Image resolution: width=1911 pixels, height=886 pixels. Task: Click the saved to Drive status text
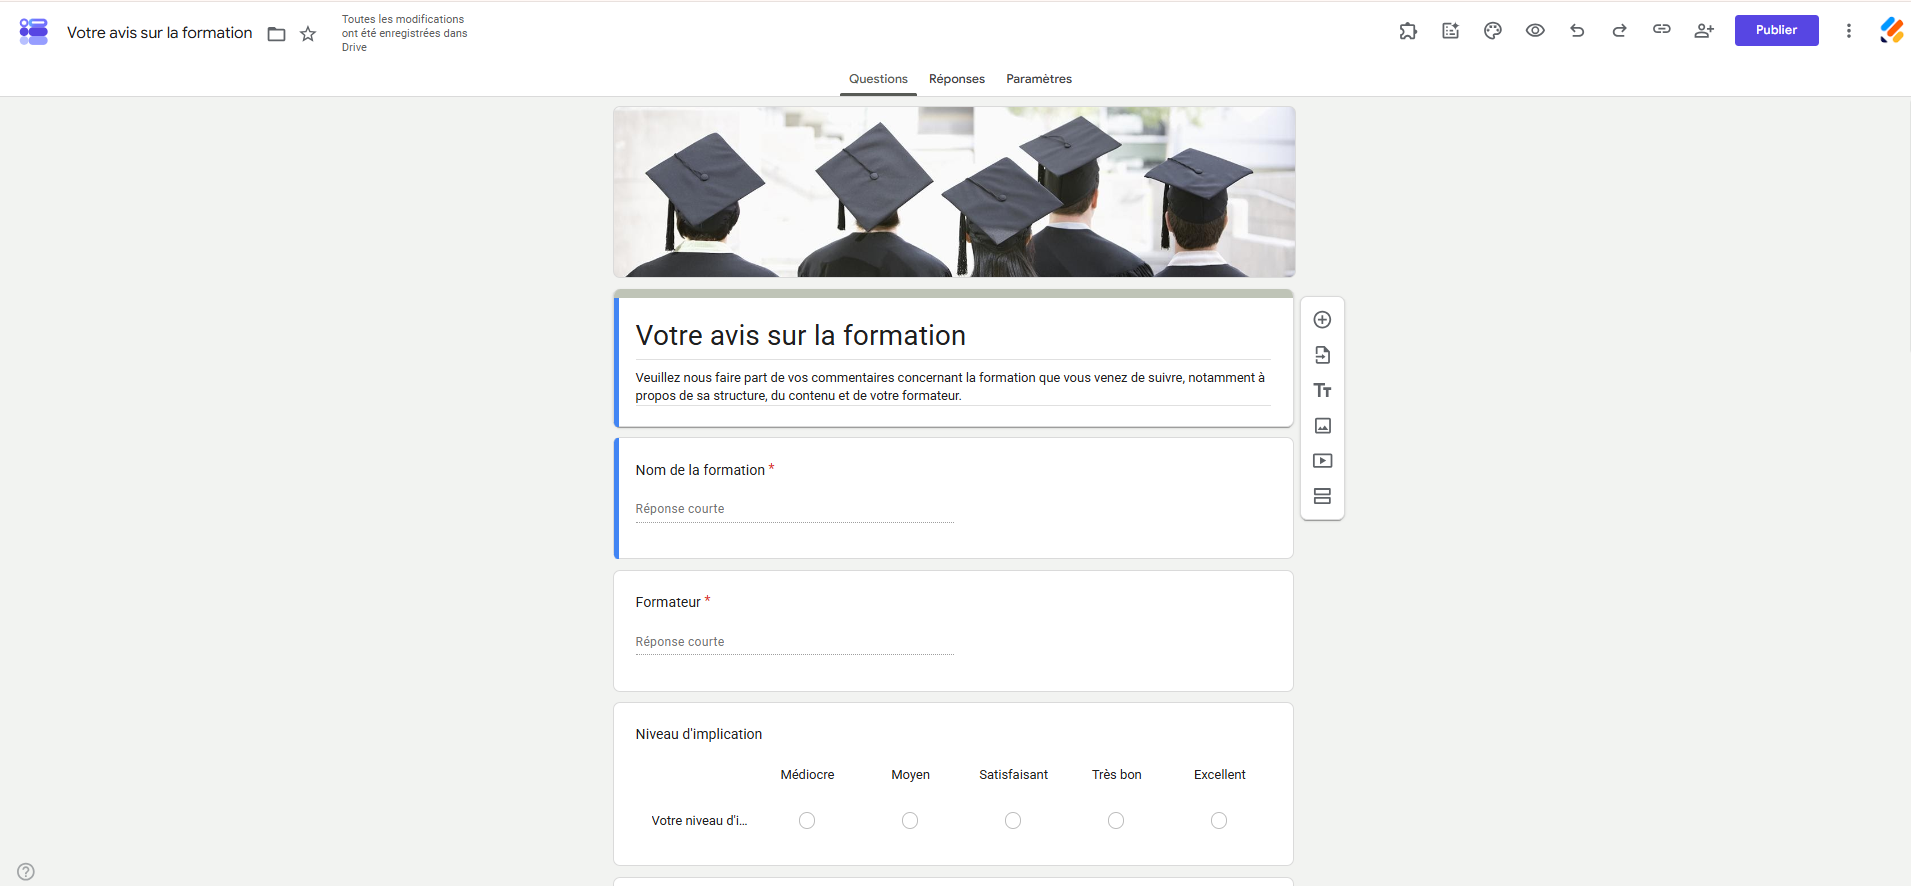405,33
